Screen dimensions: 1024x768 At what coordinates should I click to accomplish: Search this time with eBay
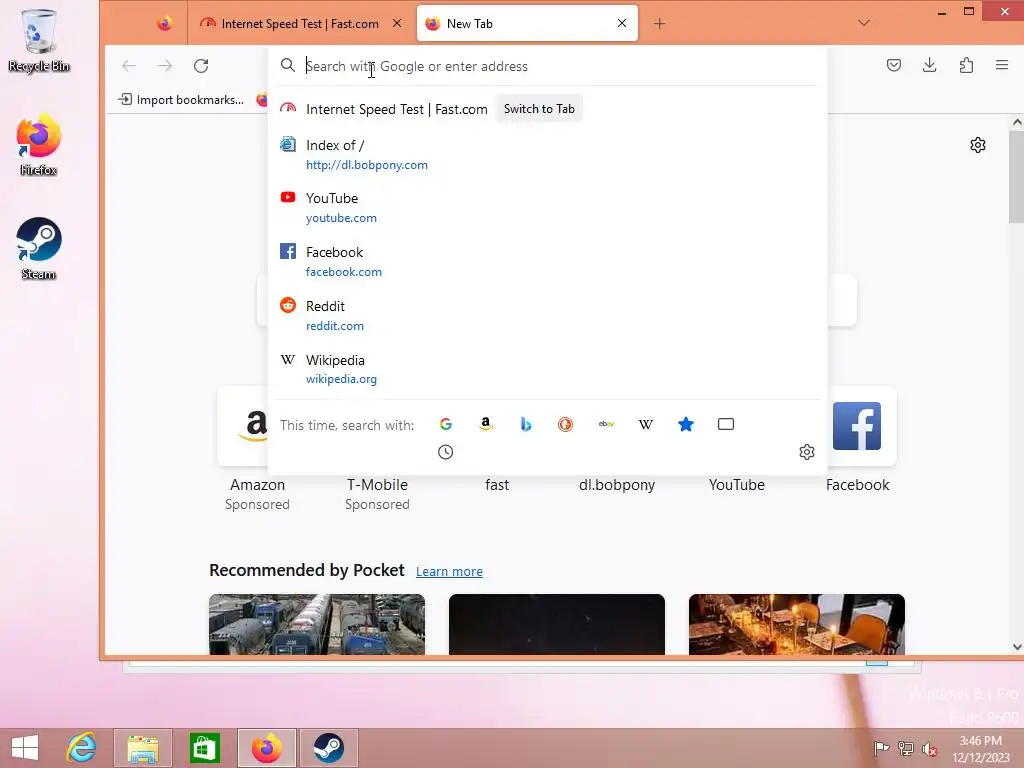tap(606, 424)
